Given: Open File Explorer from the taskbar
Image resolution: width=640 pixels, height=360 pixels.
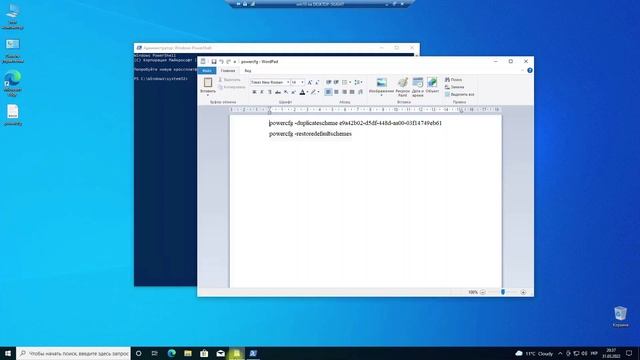Looking at the screenshot, I should click(x=188, y=353).
